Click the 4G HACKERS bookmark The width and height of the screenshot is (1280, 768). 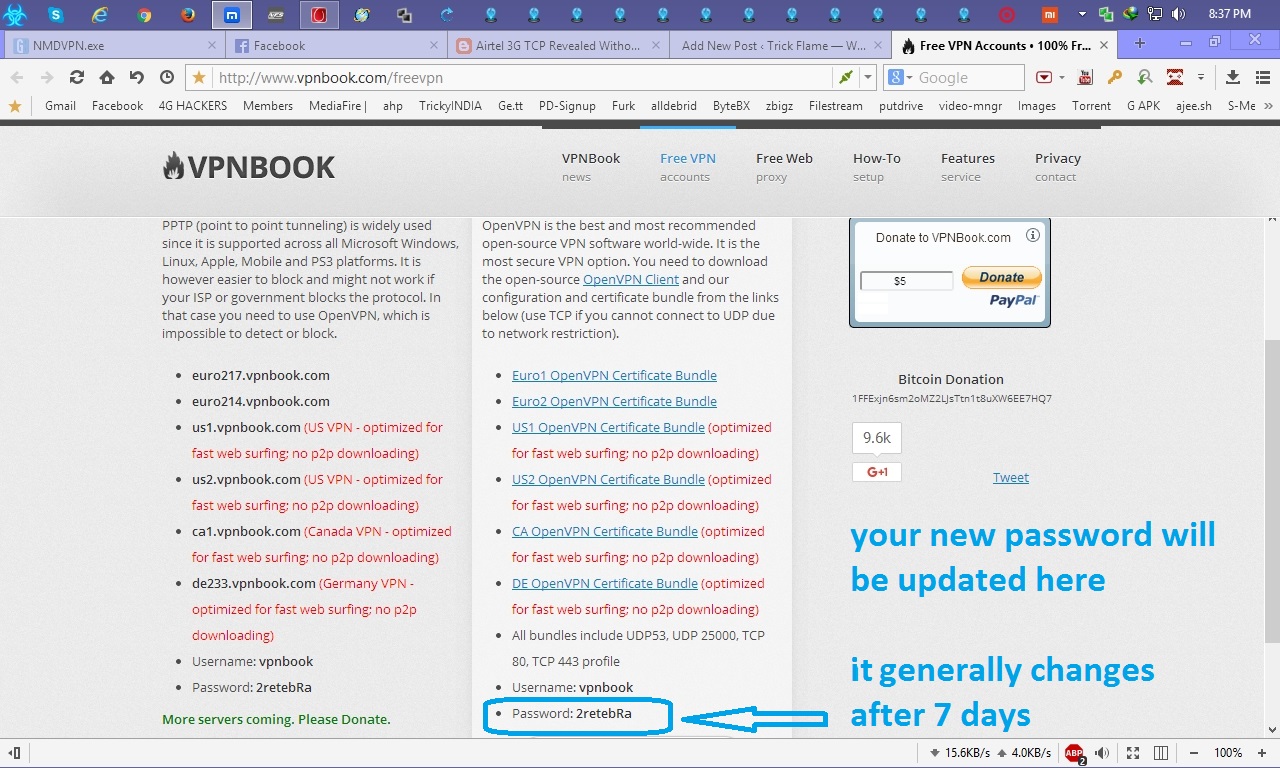click(193, 105)
